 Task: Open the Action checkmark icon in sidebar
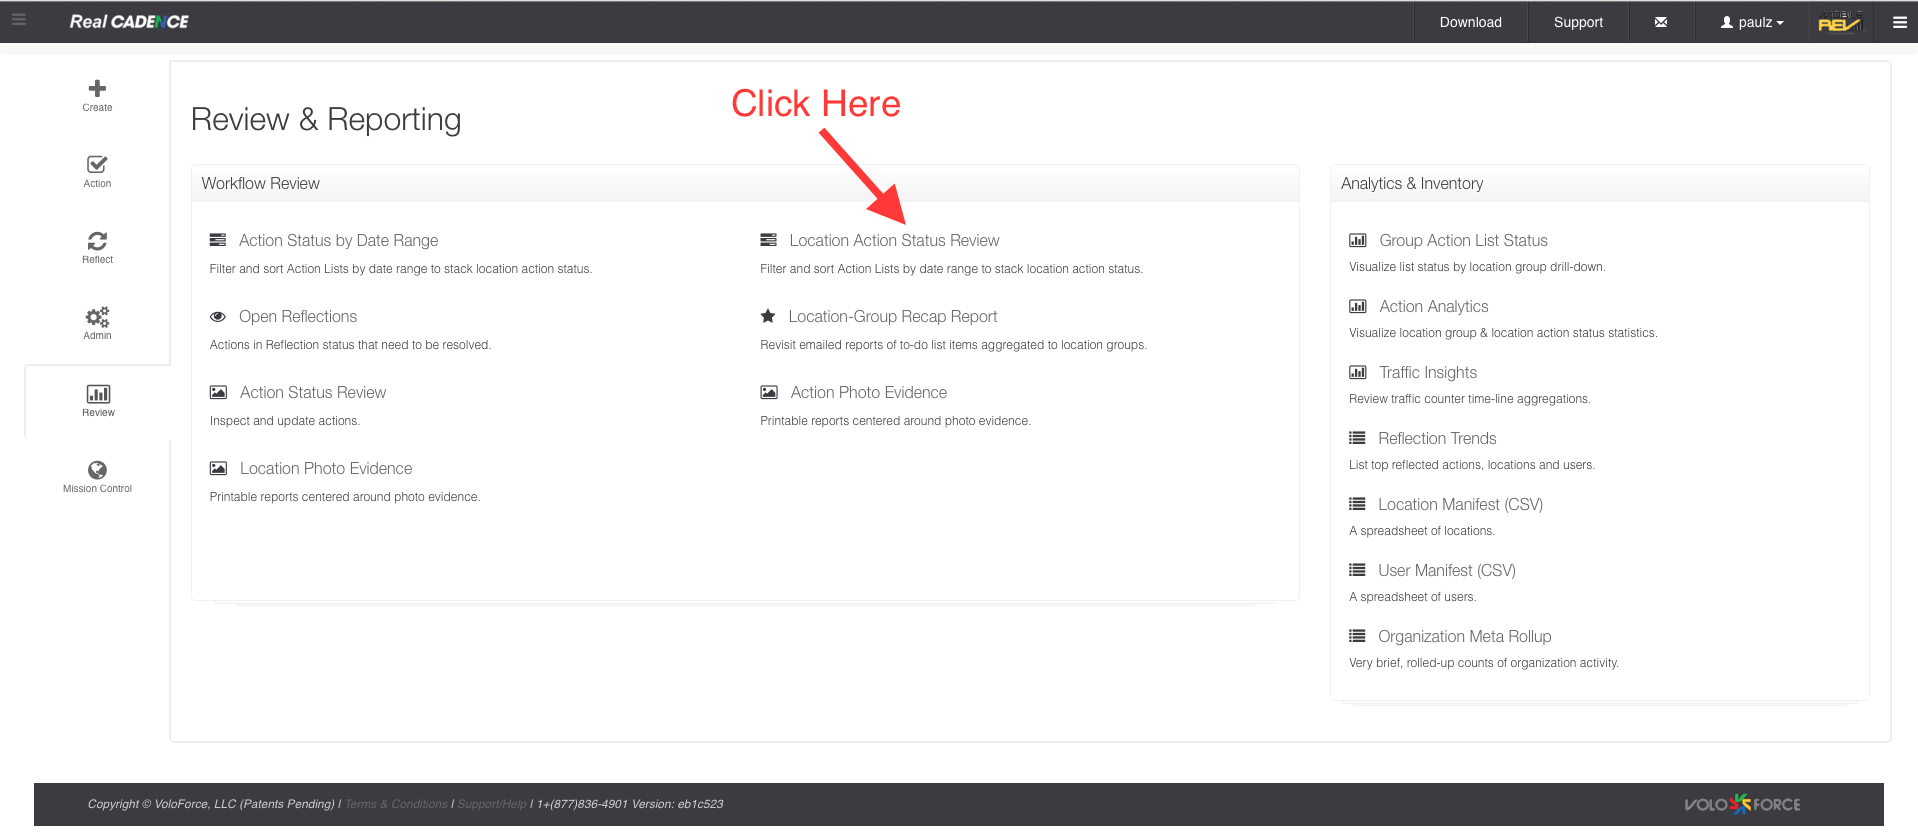pos(97,165)
